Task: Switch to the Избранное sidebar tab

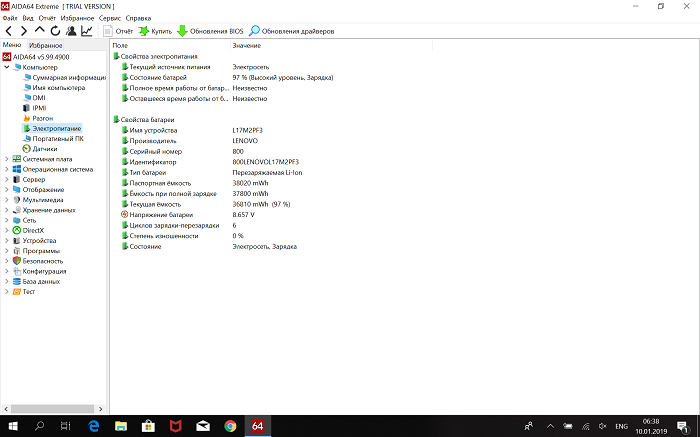Action: pos(45,46)
